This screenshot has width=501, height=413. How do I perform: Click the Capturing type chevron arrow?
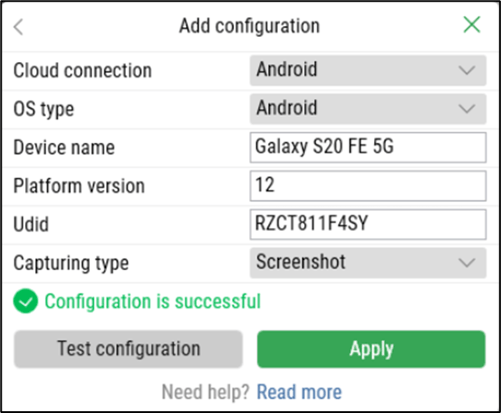[467, 263]
